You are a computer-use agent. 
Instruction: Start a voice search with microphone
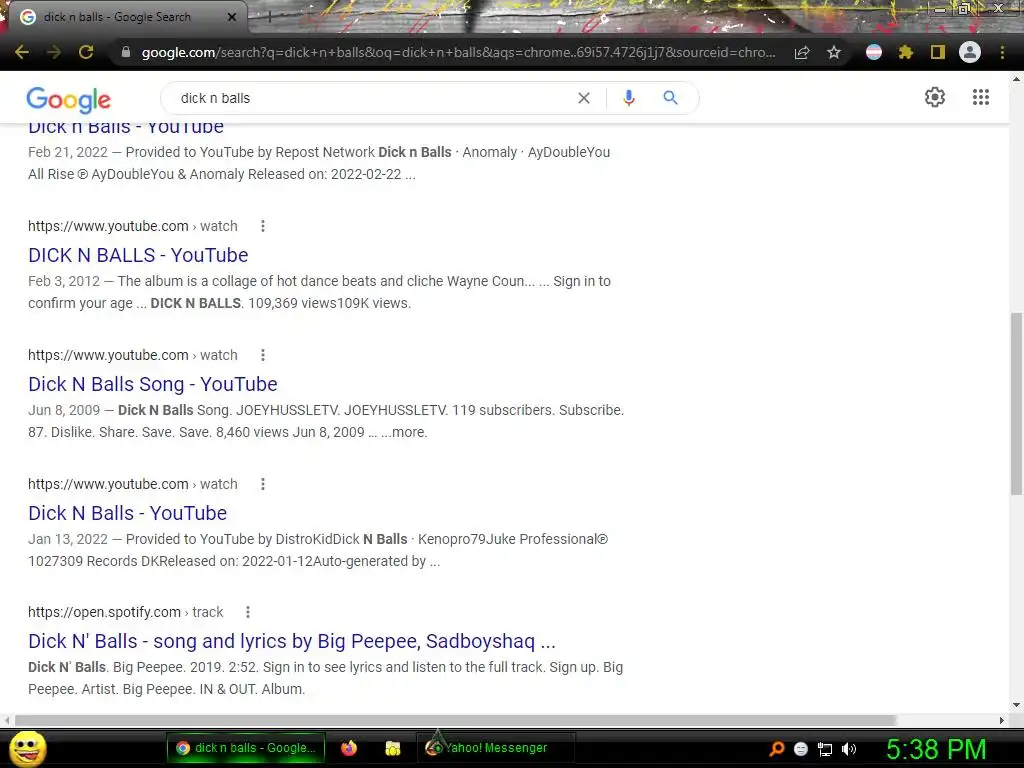629,98
